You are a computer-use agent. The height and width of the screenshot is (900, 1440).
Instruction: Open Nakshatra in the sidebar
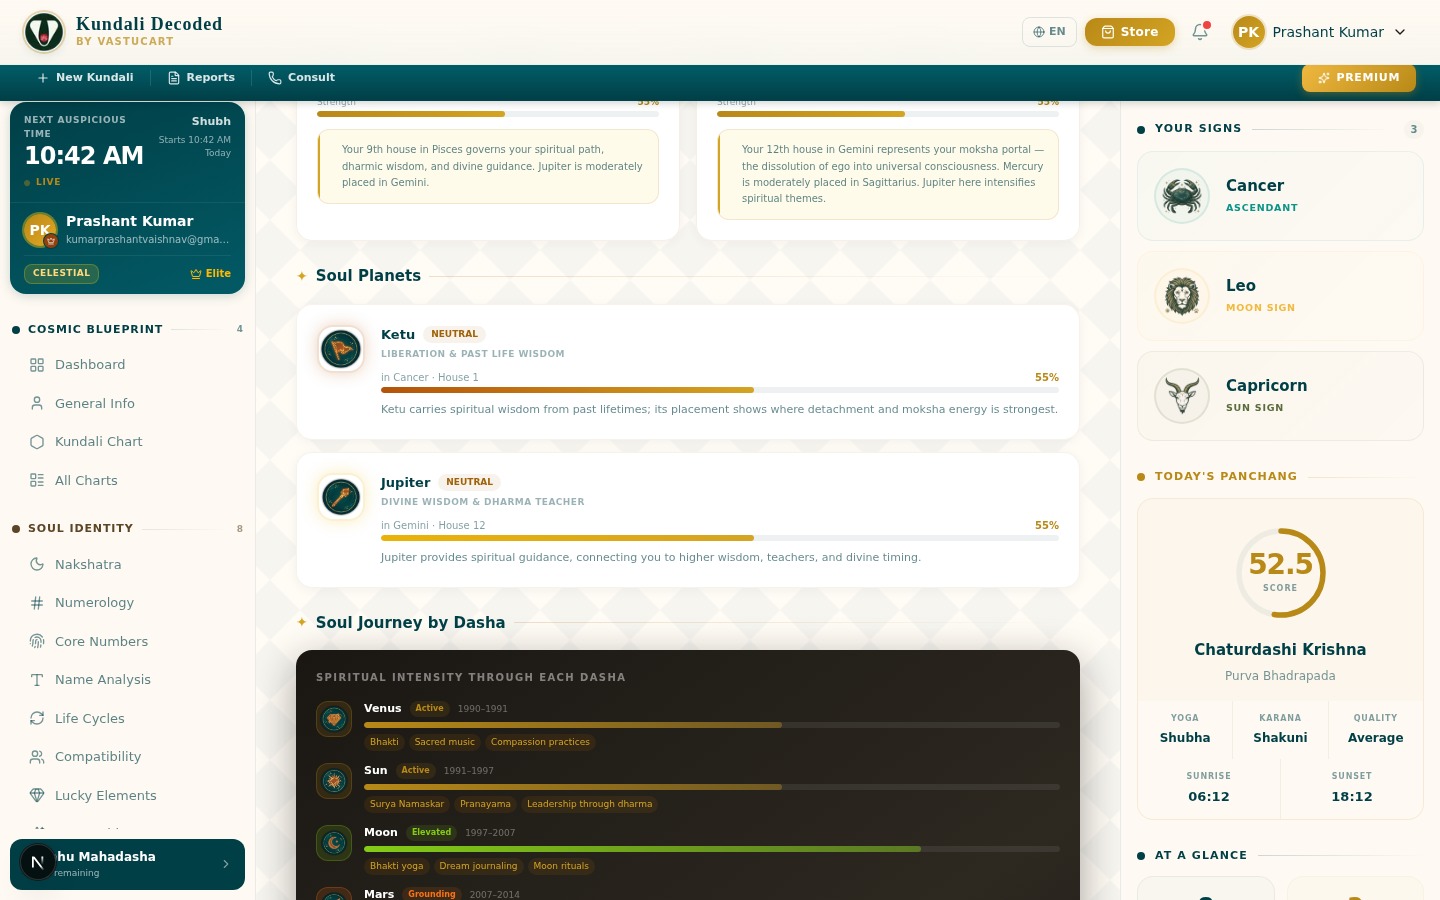click(x=88, y=565)
